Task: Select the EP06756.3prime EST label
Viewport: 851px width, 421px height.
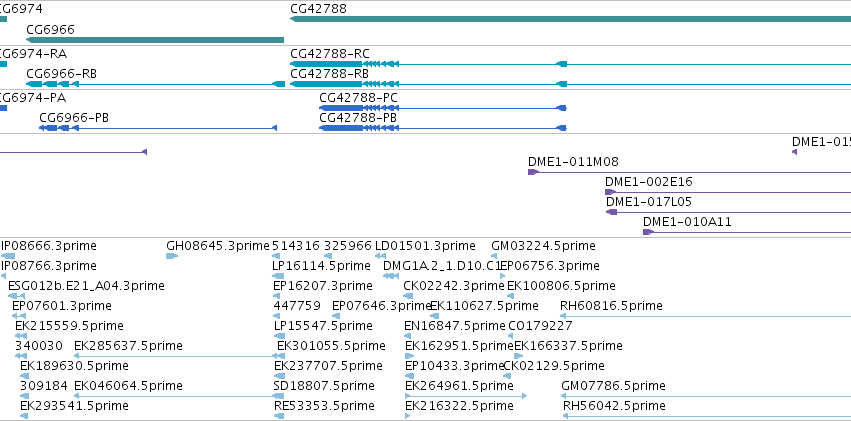Action: (549, 265)
